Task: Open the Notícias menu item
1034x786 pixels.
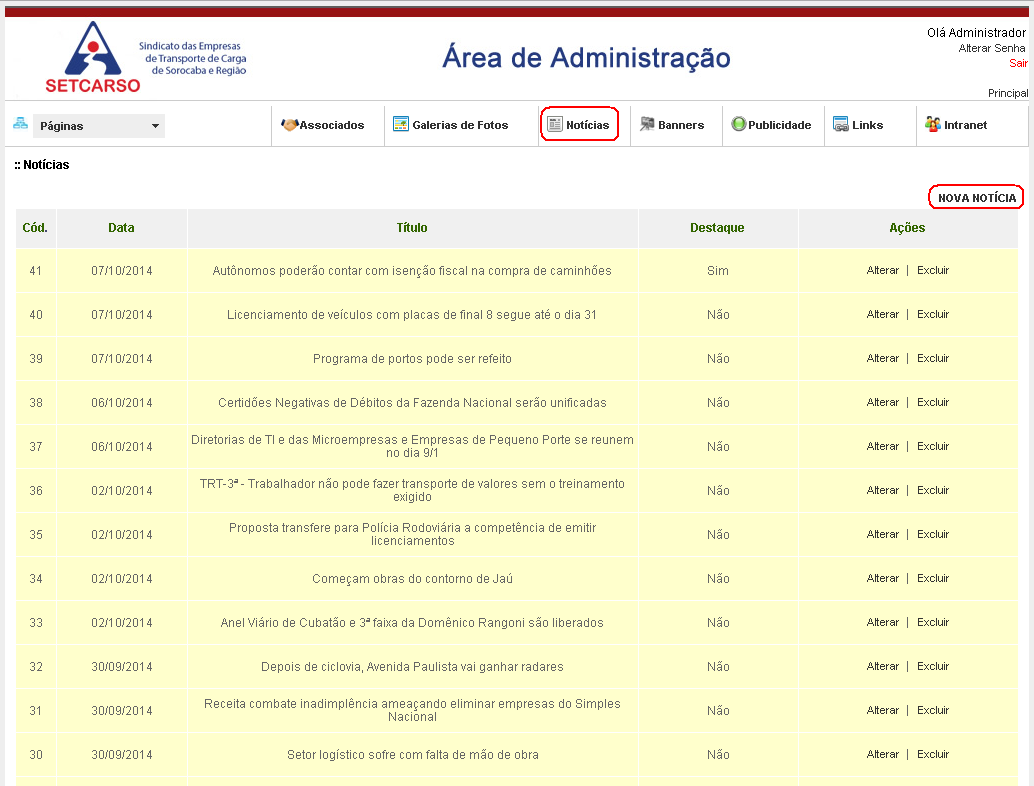Action: (588, 125)
